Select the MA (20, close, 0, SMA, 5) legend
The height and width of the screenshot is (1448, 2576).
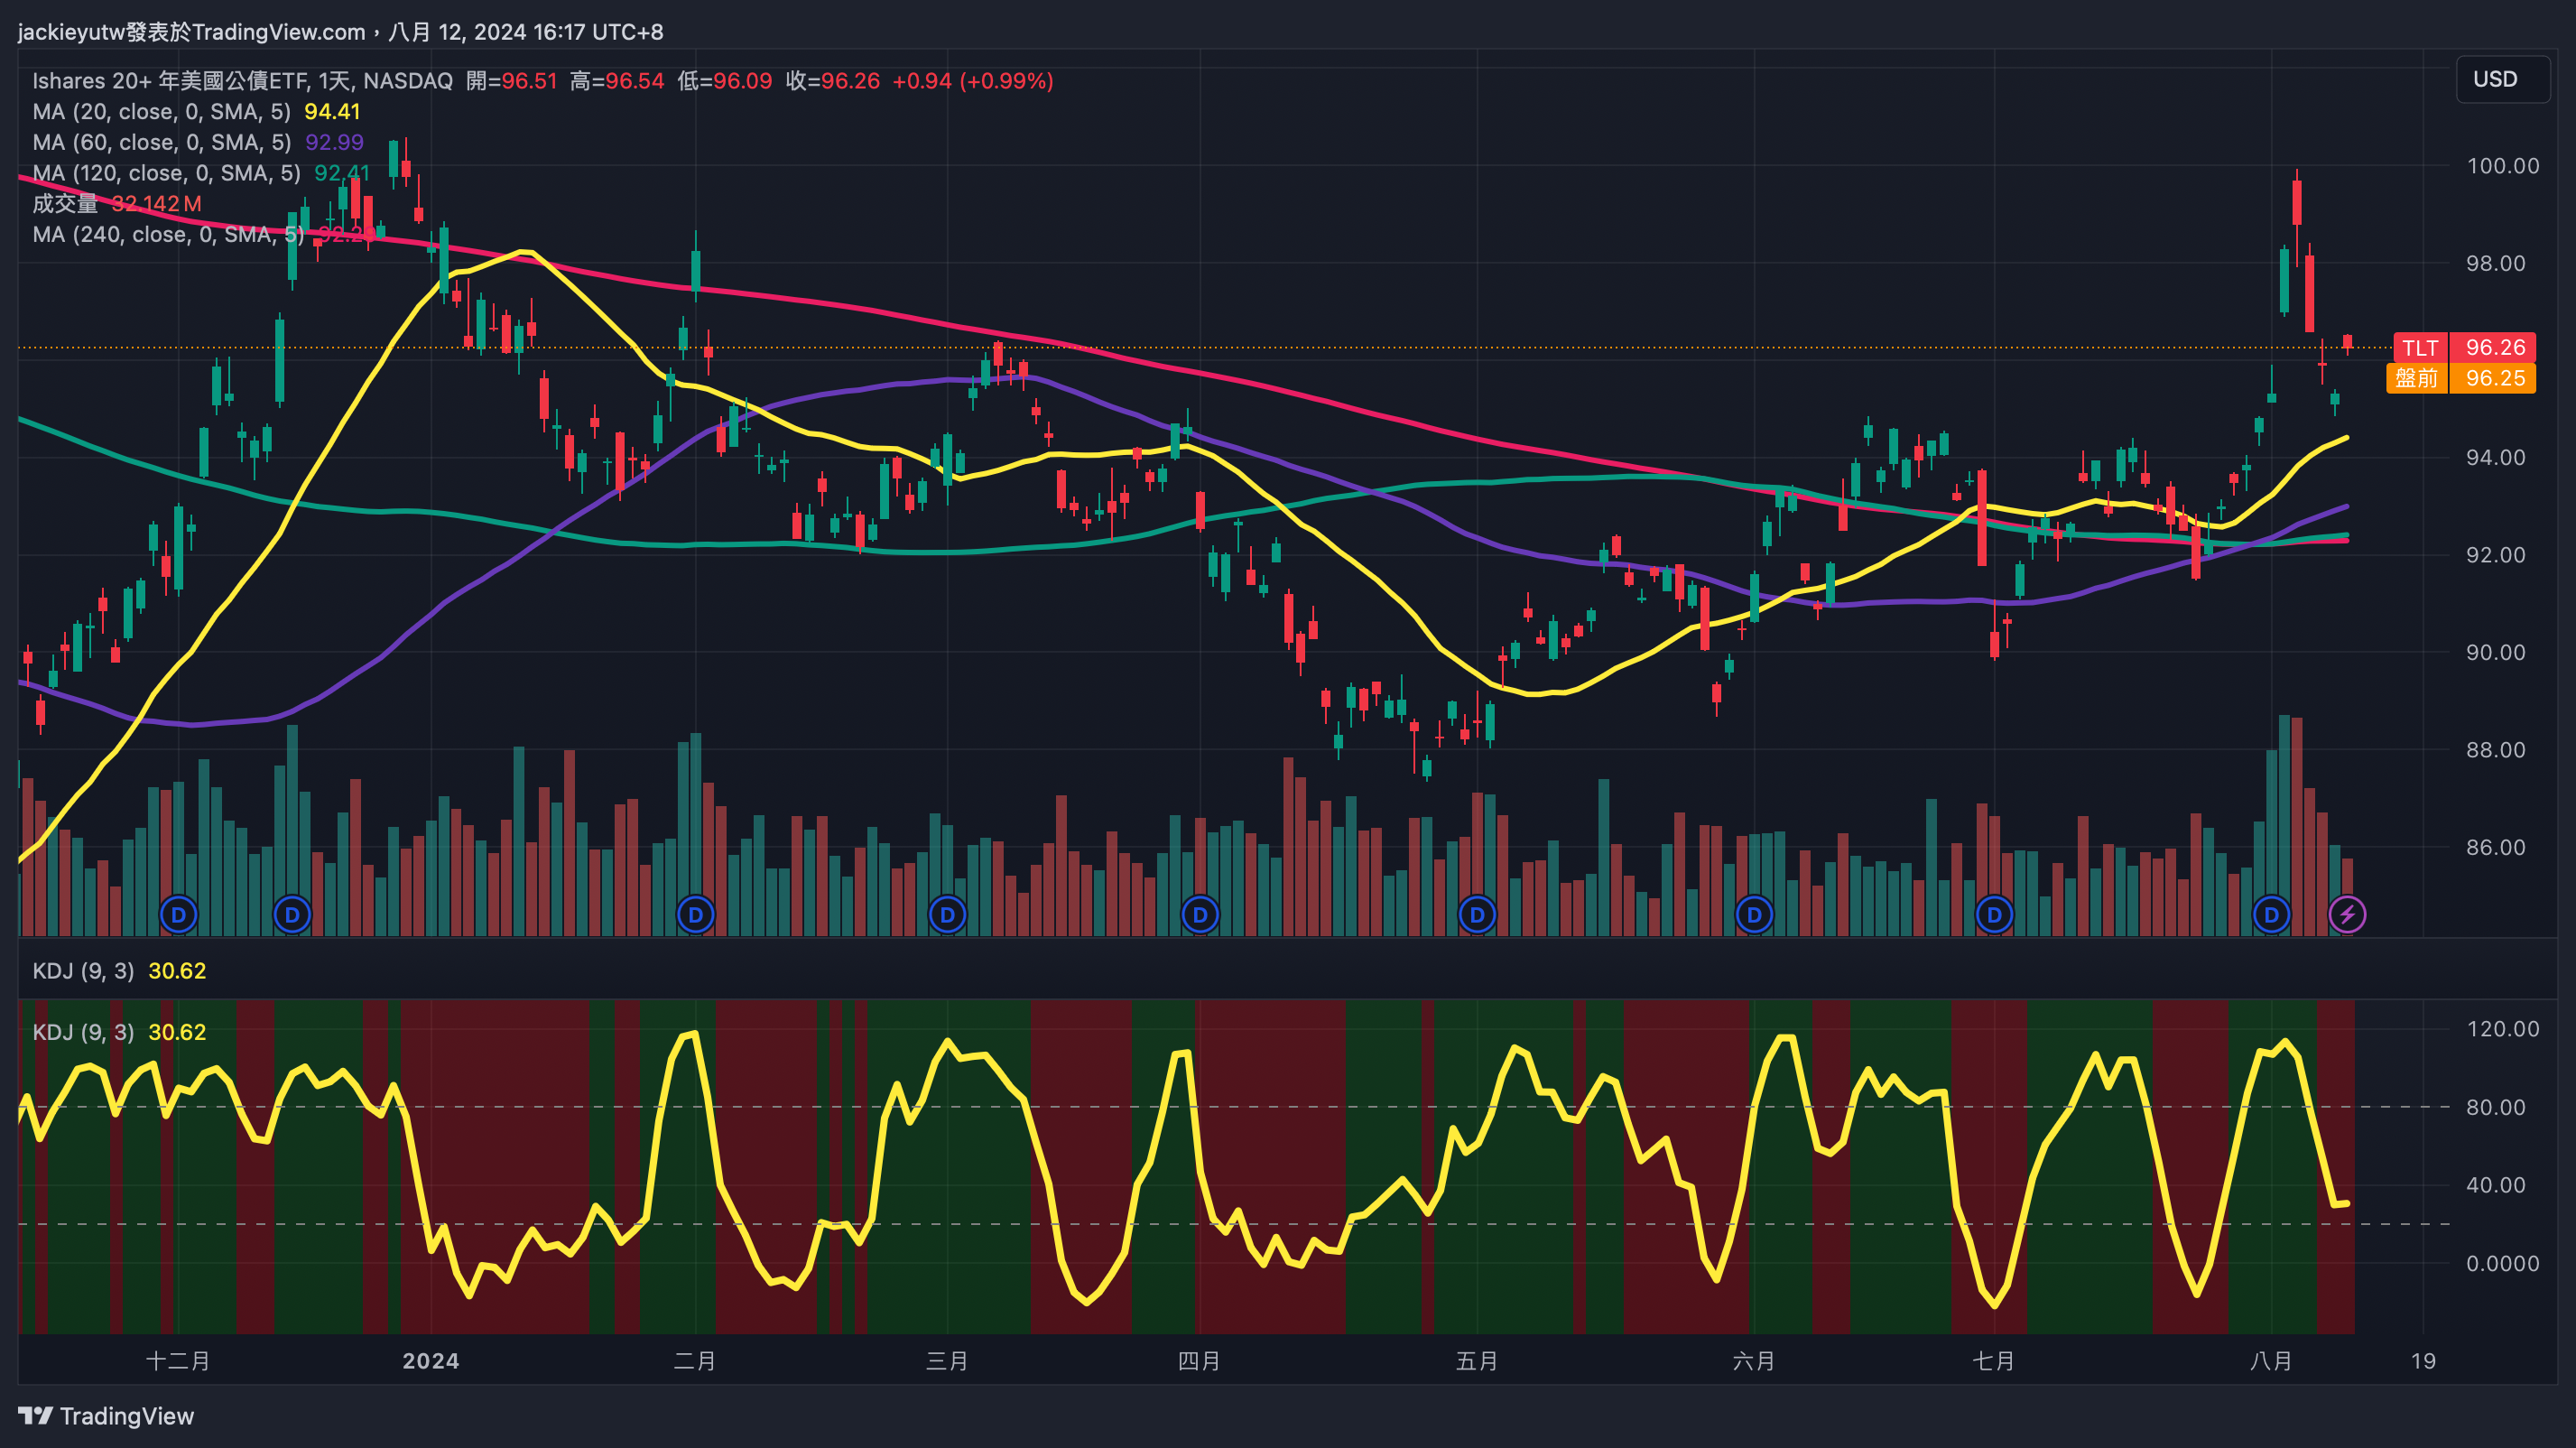(161, 112)
